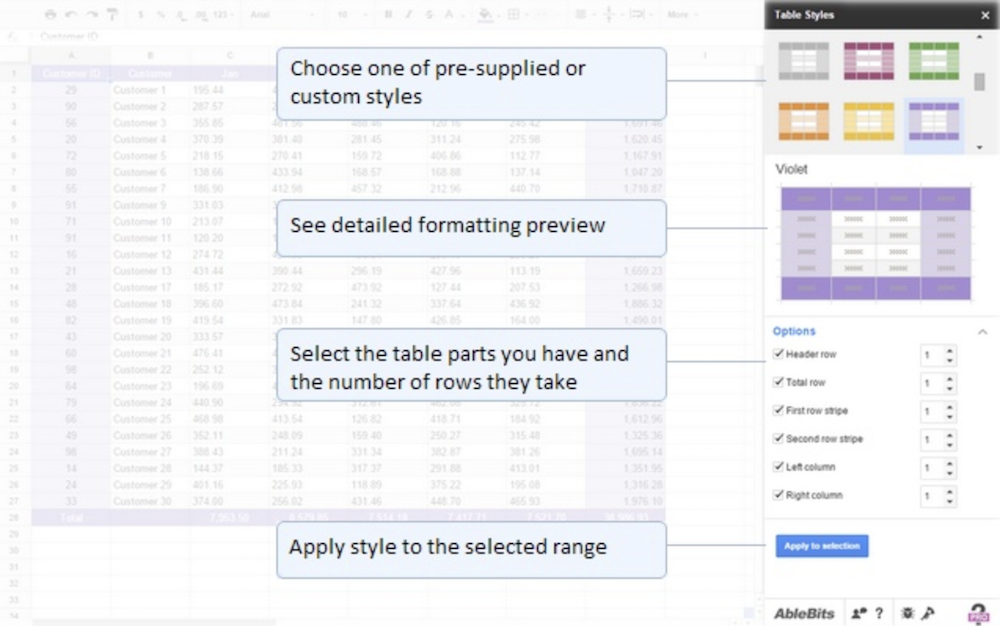1000x626 pixels.
Task: Click the pin icon in AbleBits footer
Action: pyautogui.click(x=927, y=613)
